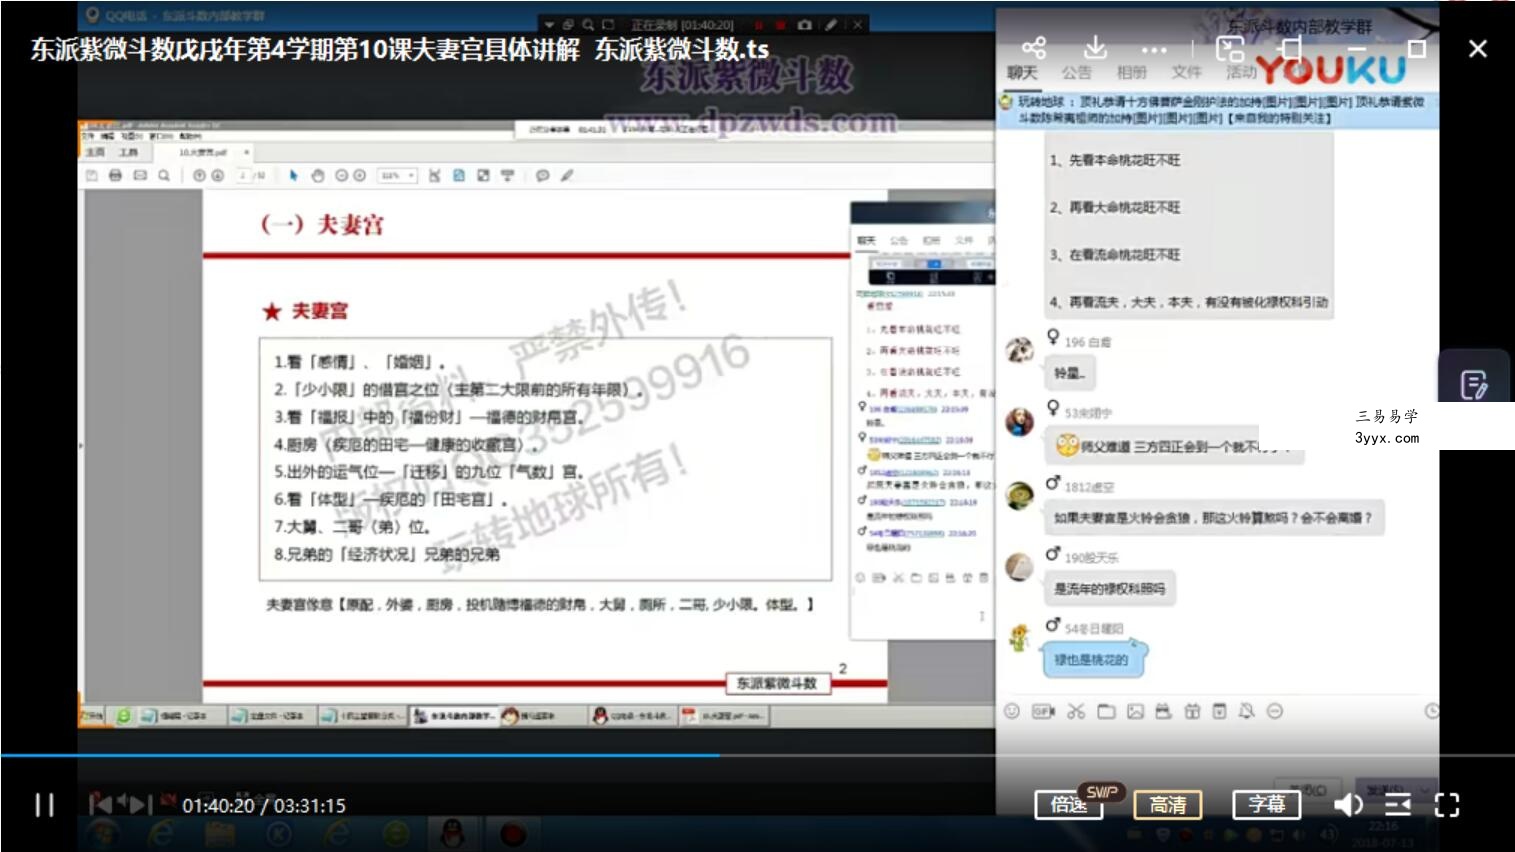Click camera icon on recording toolbar
This screenshot has height=852, width=1515.
tap(805, 24)
